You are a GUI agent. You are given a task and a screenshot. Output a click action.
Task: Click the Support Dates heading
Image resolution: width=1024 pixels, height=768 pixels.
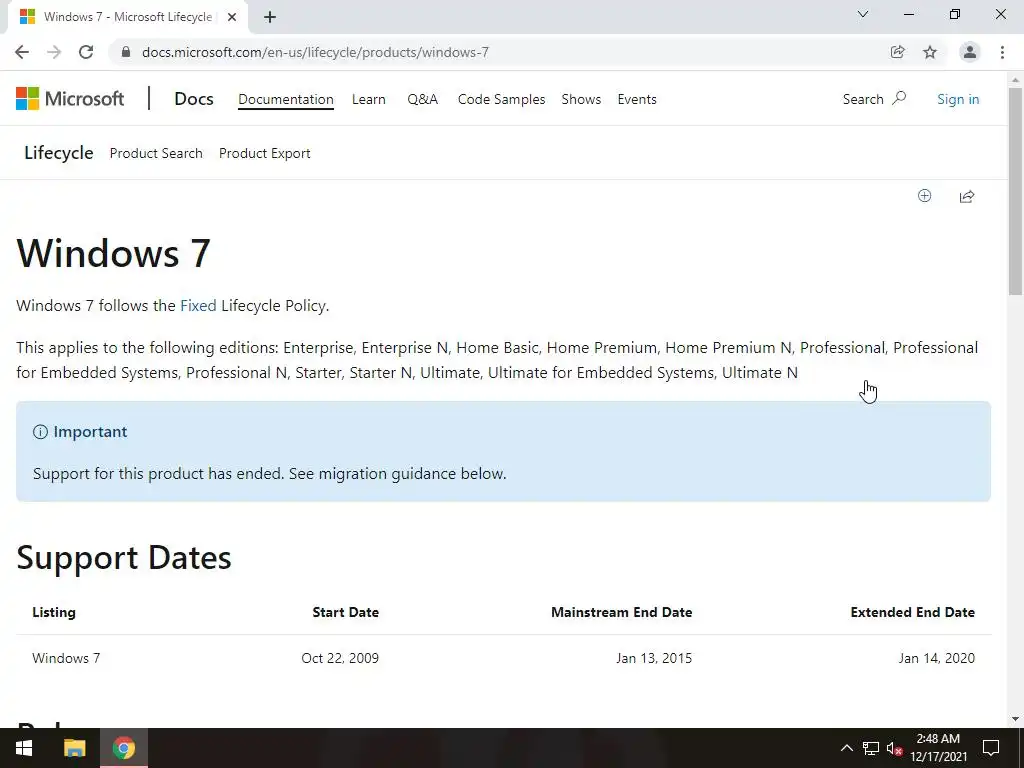click(123, 558)
